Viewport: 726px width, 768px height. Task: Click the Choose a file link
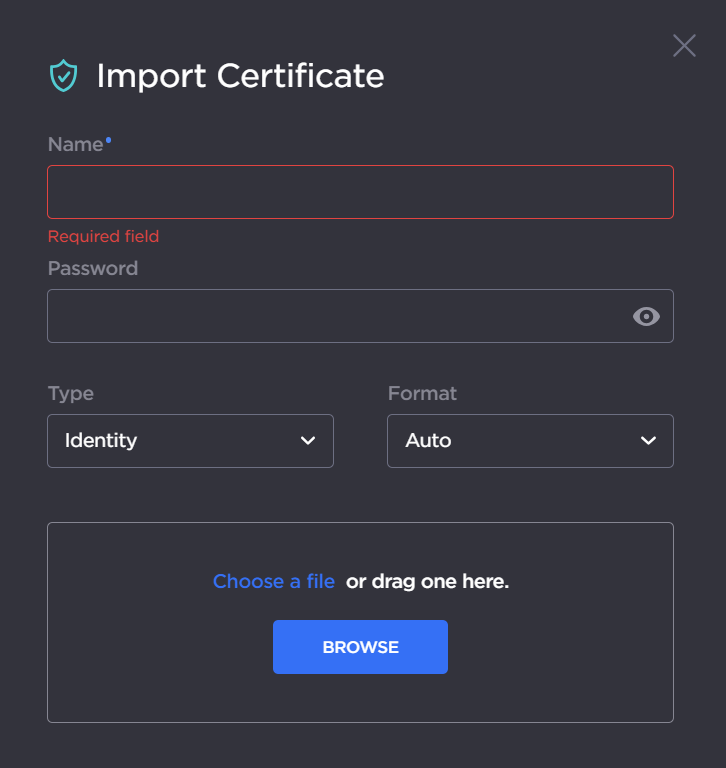273,581
